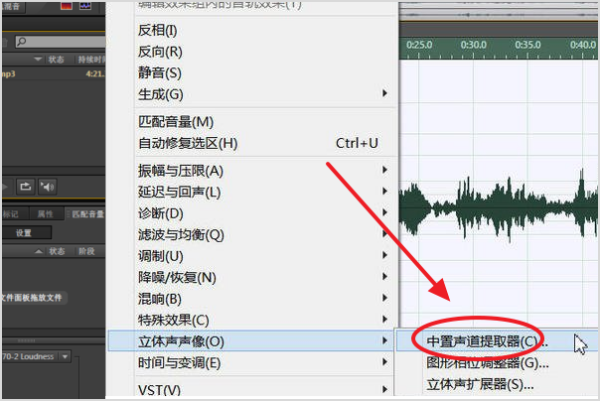Viewport: 600px width, 401px height.
Task: Open the 时间与变调(E) submenu
Action: tap(264, 363)
